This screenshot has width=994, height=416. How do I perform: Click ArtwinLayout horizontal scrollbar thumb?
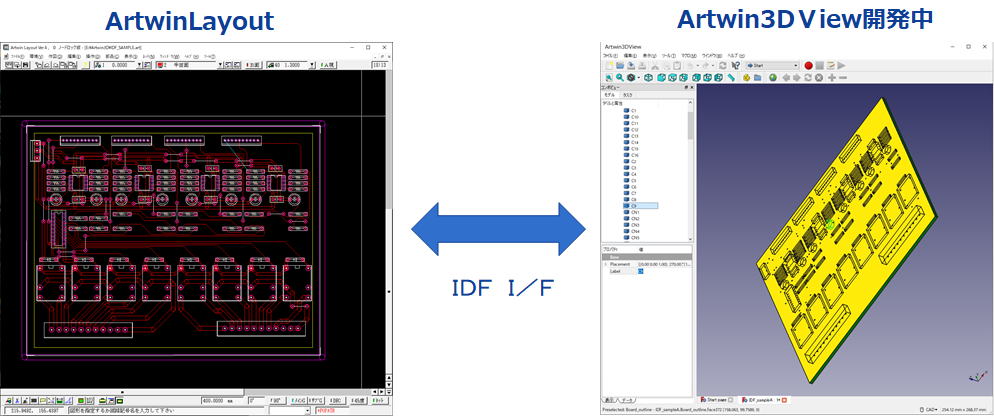pyautogui.click(x=122, y=392)
